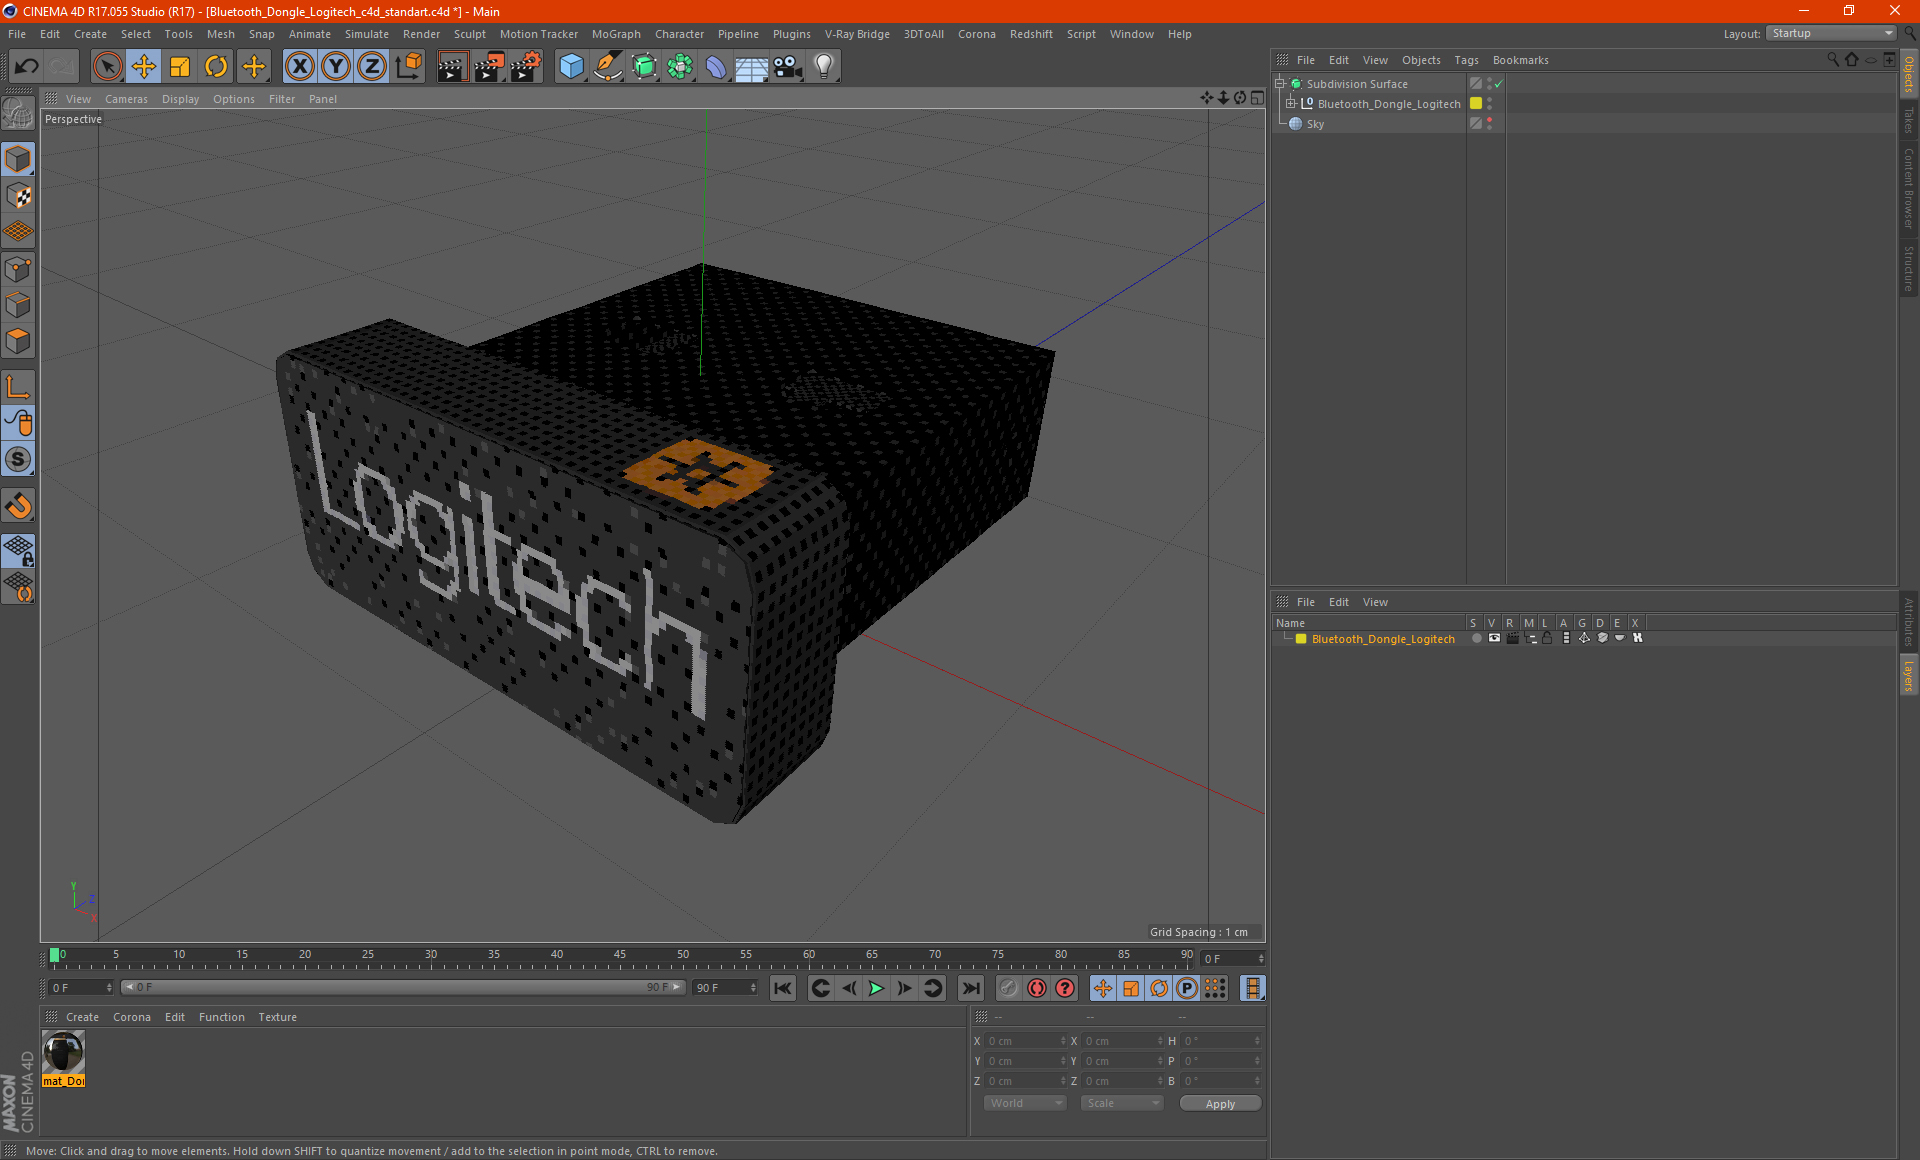The width and height of the screenshot is (1920, 1160).
Task: Toggle layer view eye icon
Action: coord(1494,638)
